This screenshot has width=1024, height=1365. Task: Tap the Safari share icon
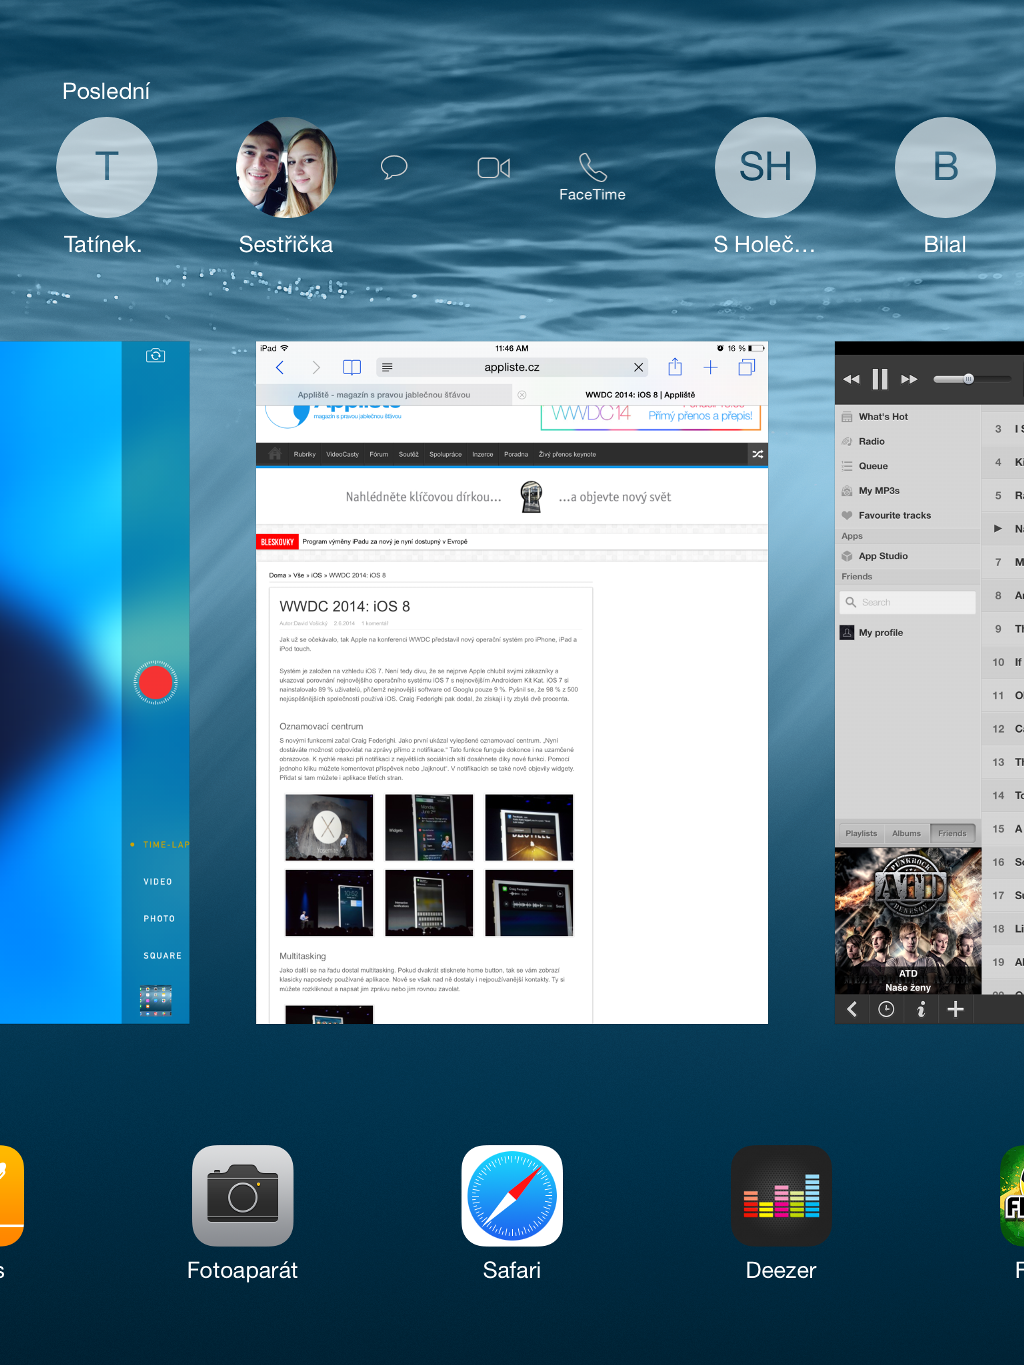pos(675,367)
